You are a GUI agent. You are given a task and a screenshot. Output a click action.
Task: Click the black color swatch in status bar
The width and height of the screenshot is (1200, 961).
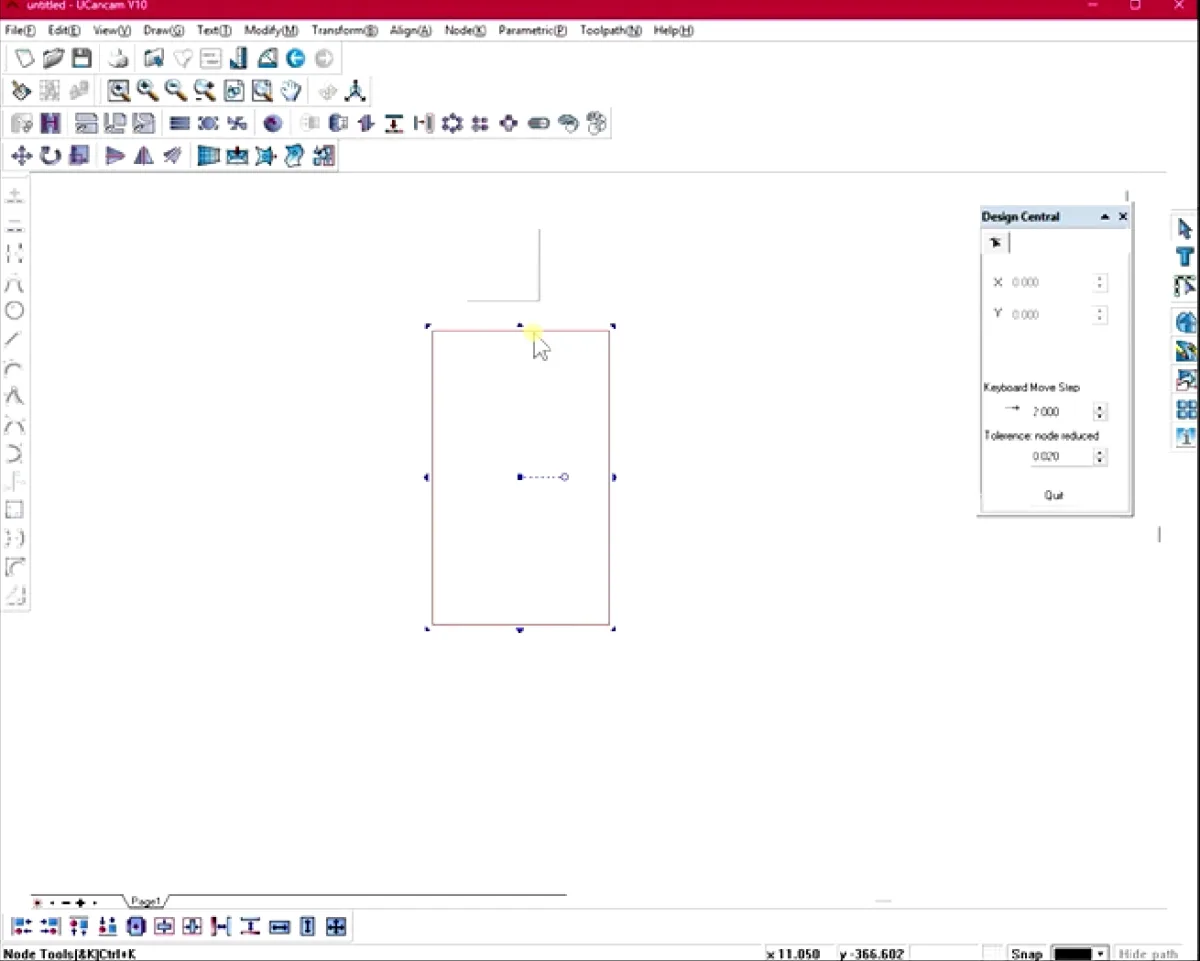(x=1073, y=953)
